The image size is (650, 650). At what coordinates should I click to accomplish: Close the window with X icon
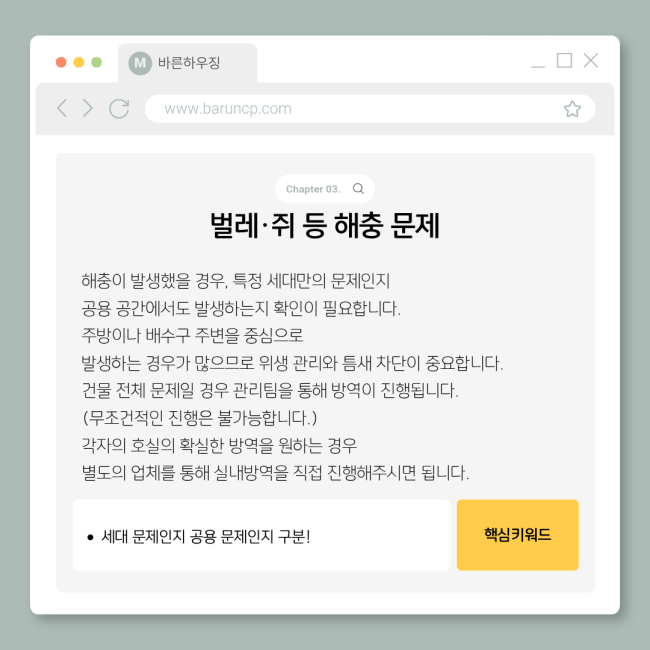click(590, 61)
